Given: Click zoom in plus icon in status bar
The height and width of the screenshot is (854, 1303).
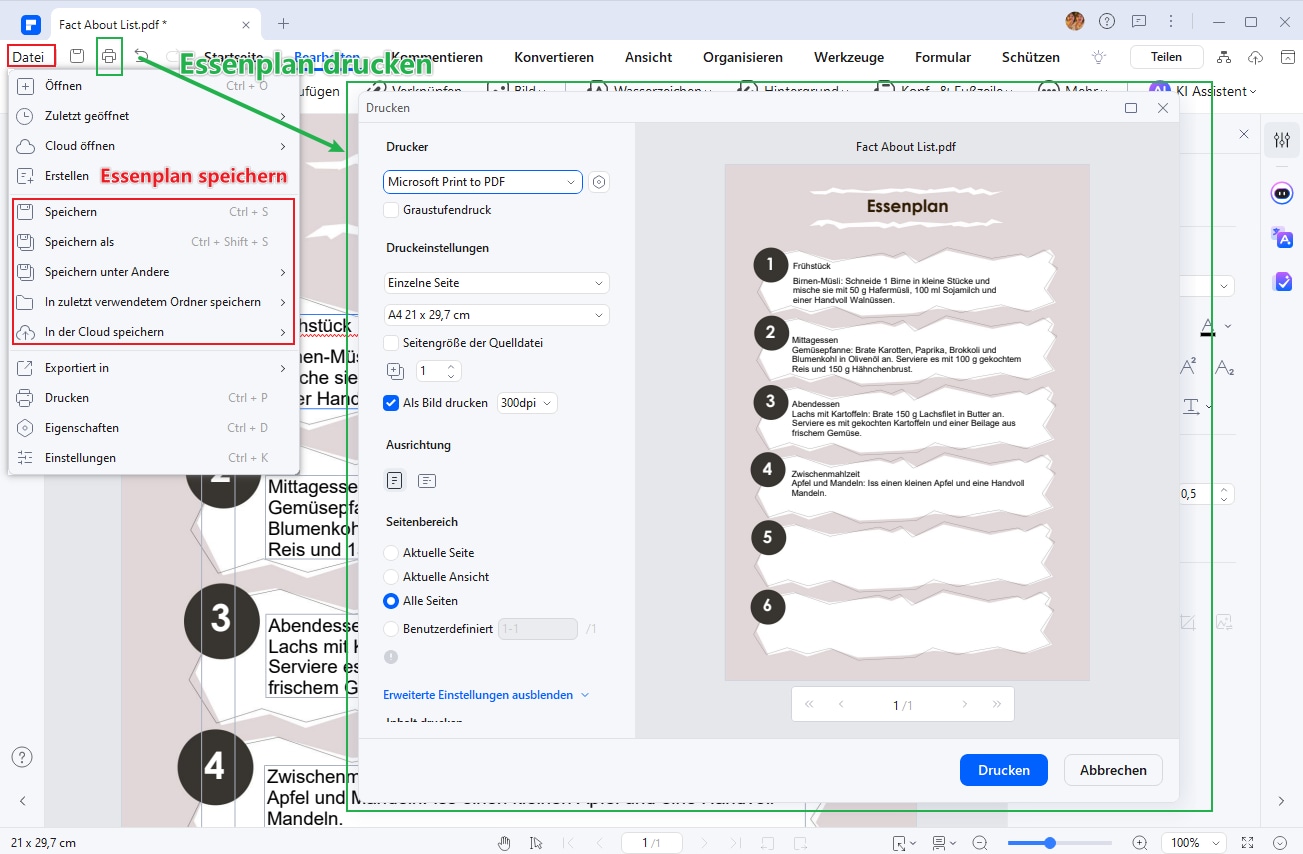Looking at the screenshot, I should (1140, 843).
